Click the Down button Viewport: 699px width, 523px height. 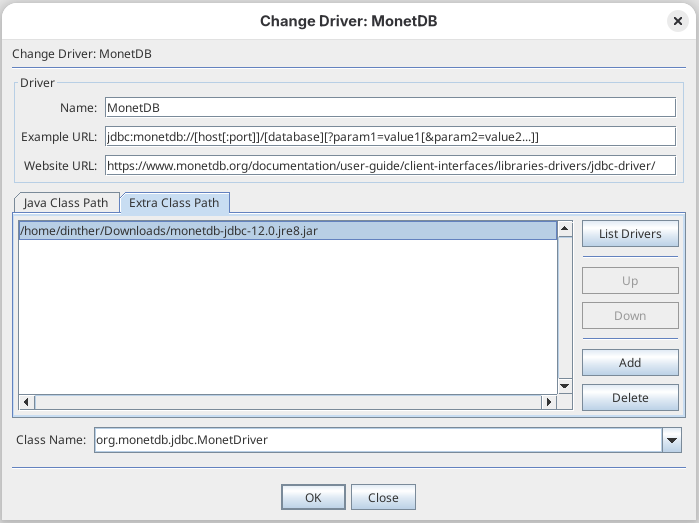(630, 316)
